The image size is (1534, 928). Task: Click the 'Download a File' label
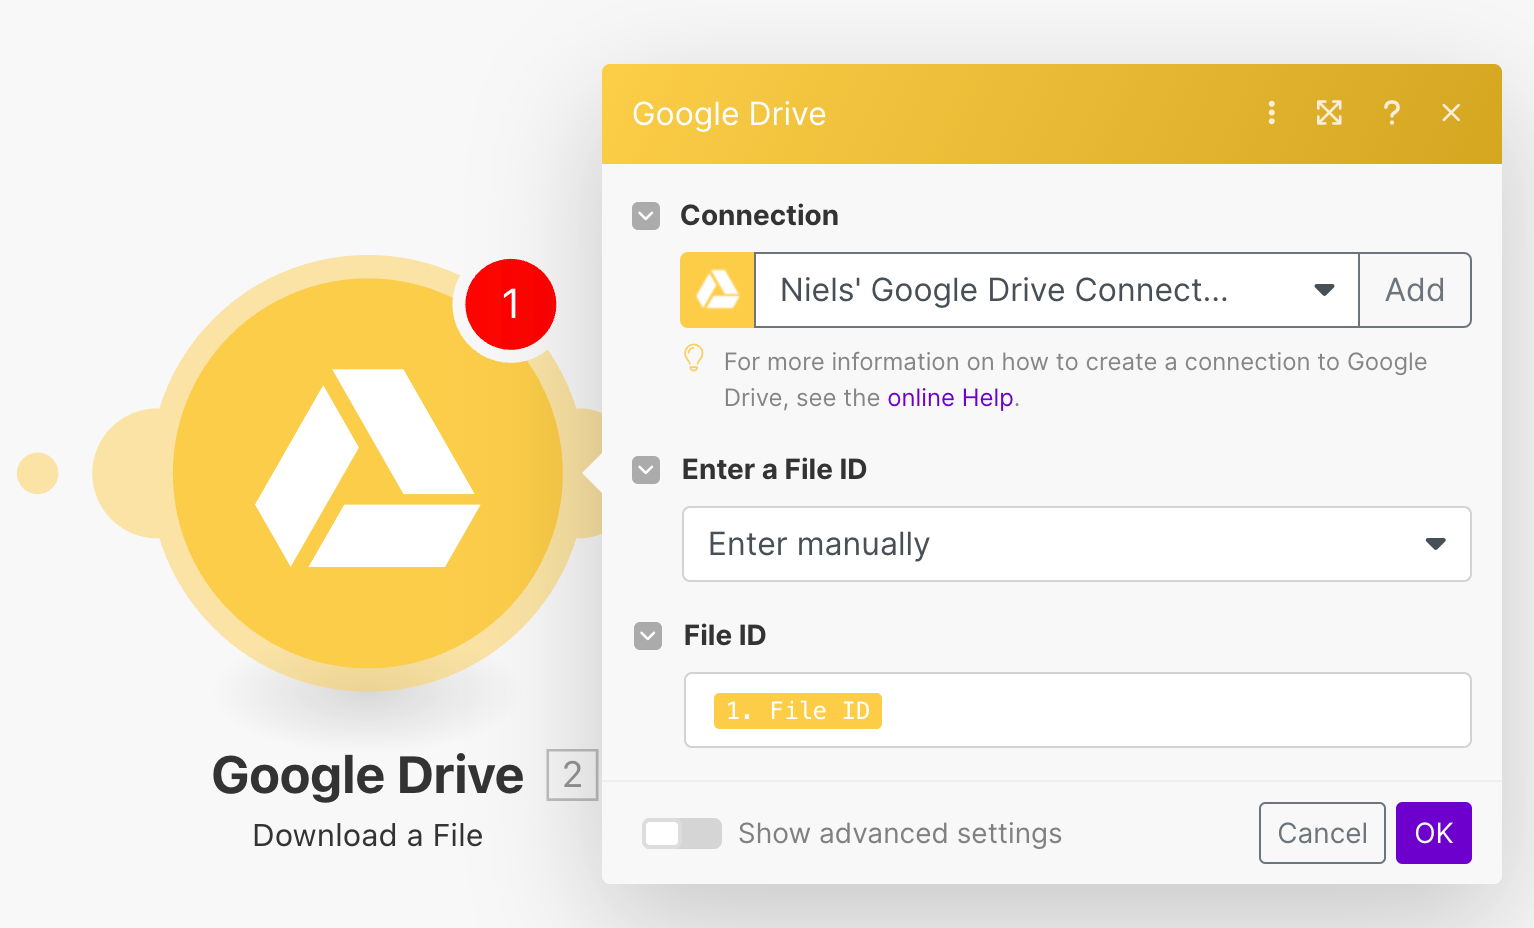click(x=368, y=835)
